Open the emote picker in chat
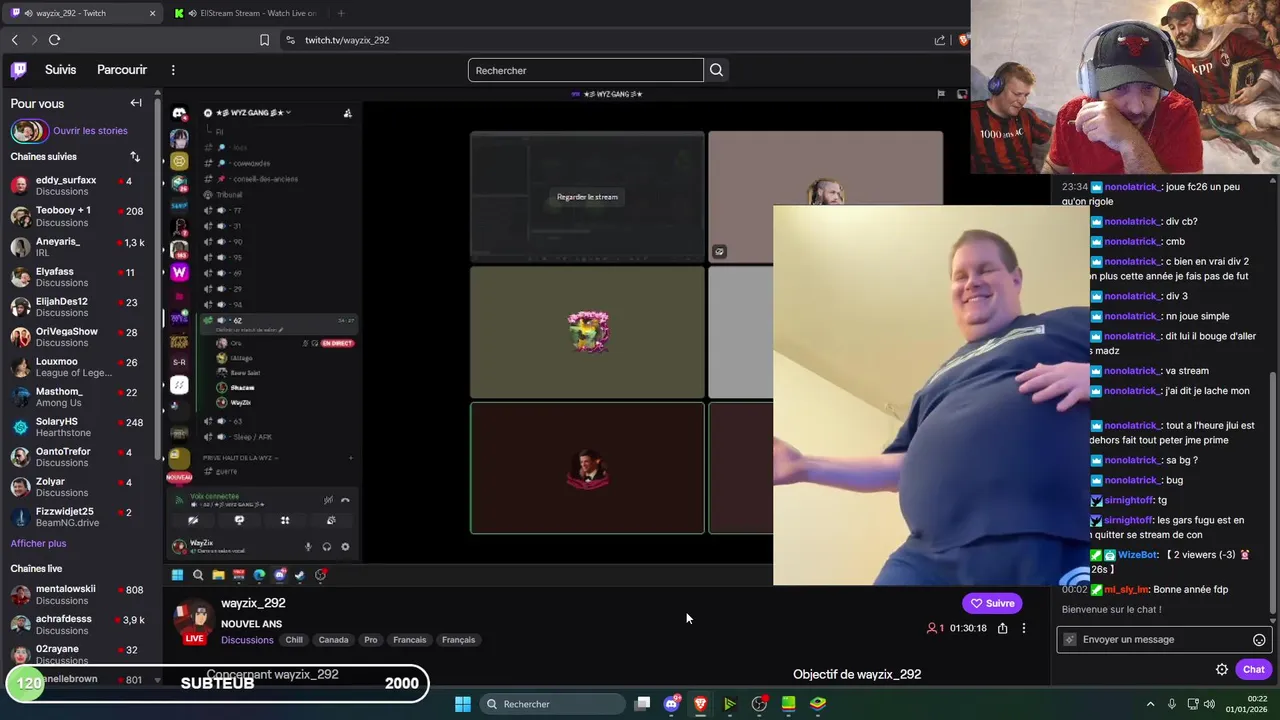 pyautogui.click(x=1259, y=640)
